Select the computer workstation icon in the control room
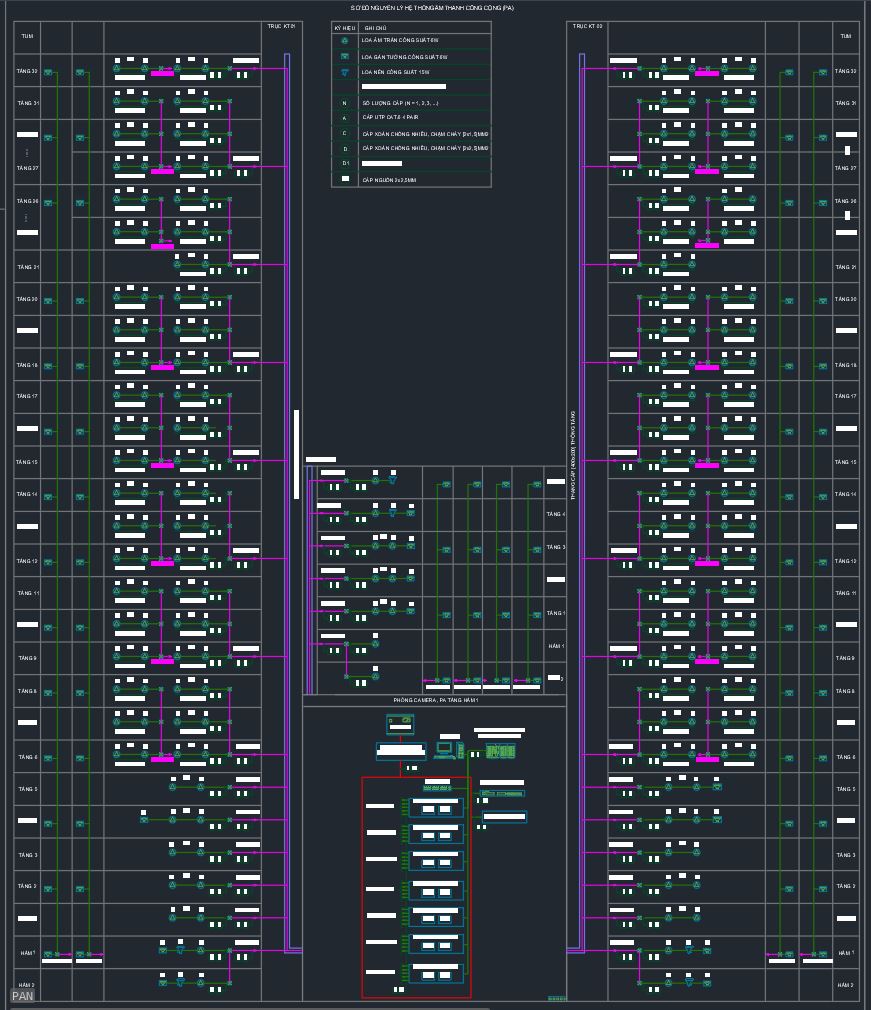The width and height of the screenshot is (871, 1010). (x=445, y=749)
